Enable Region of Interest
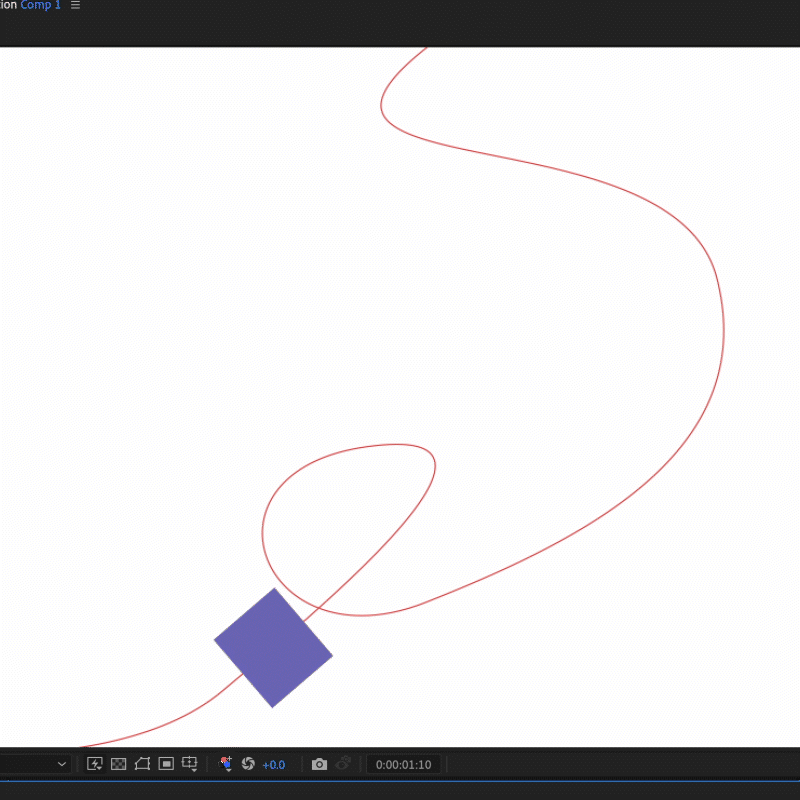 [166, 764]
